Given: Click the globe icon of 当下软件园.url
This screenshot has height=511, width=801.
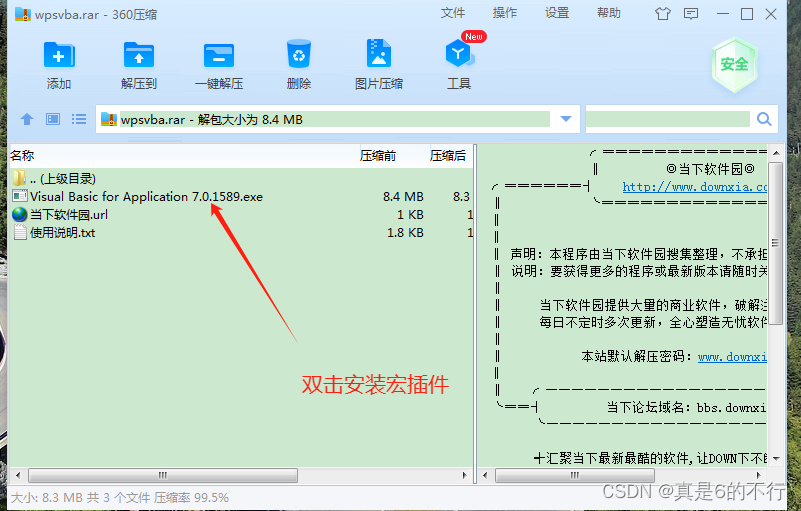Looking at the screenshot, I should coord(19,214).
